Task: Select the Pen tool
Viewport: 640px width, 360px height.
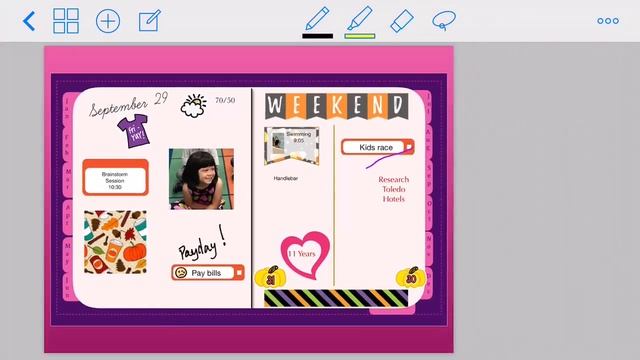Action: coord(318,18)
